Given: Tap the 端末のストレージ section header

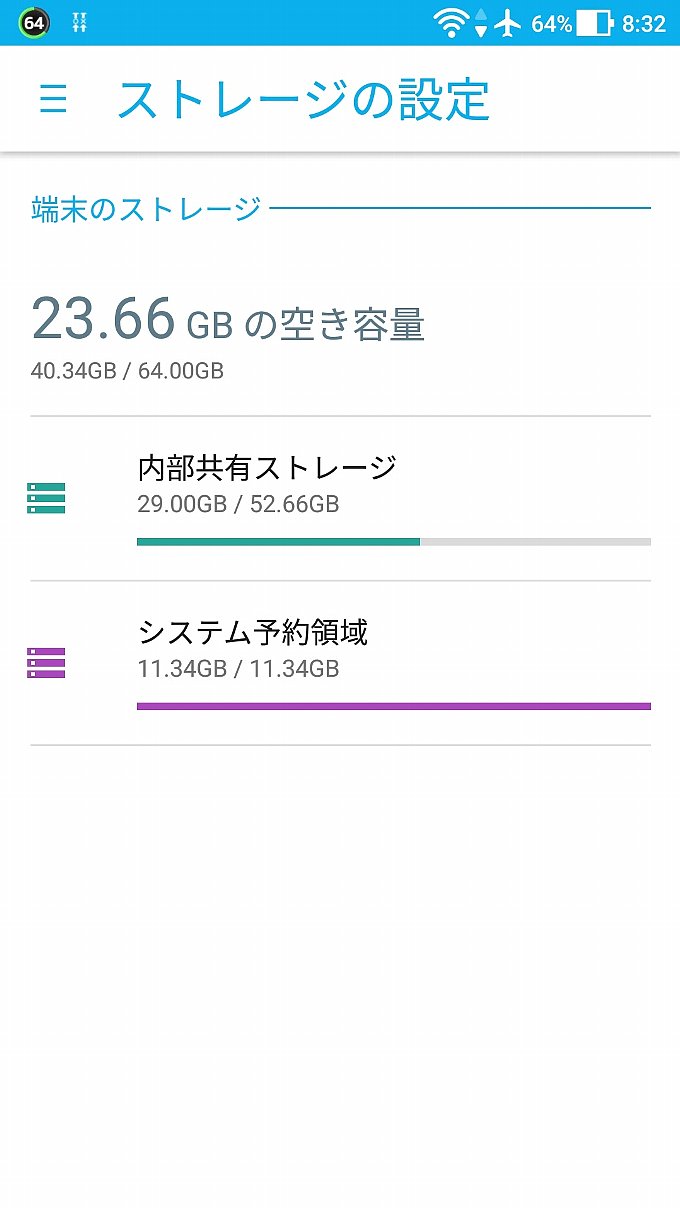Looking at the screenshot, I should (x=146, y=209).
